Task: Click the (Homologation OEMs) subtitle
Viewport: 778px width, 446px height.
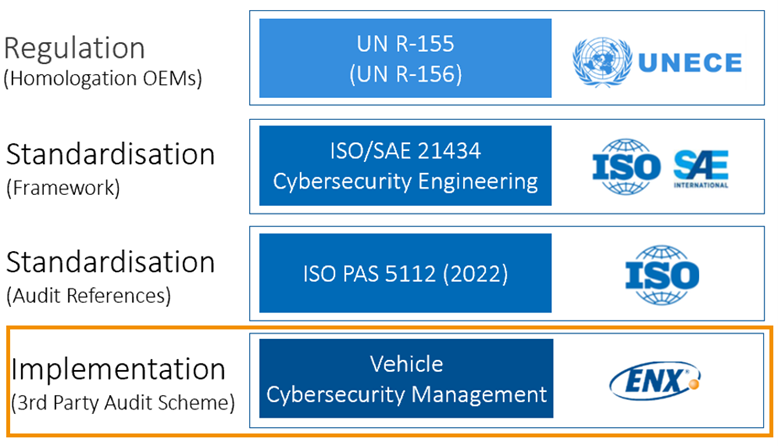Action: pyautogui.click(x=103, y=78)
